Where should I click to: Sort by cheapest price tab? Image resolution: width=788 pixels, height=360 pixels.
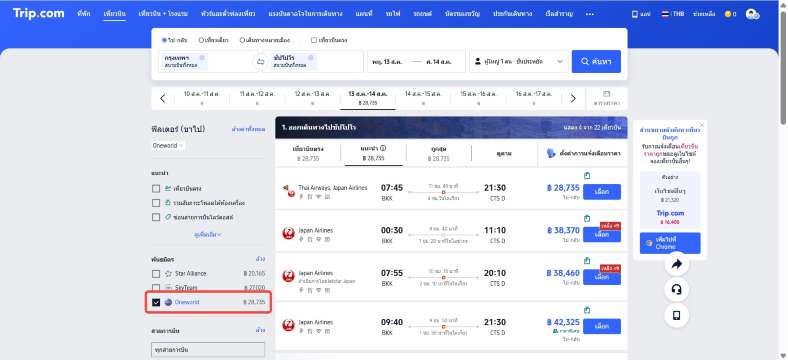click(439, 153)
